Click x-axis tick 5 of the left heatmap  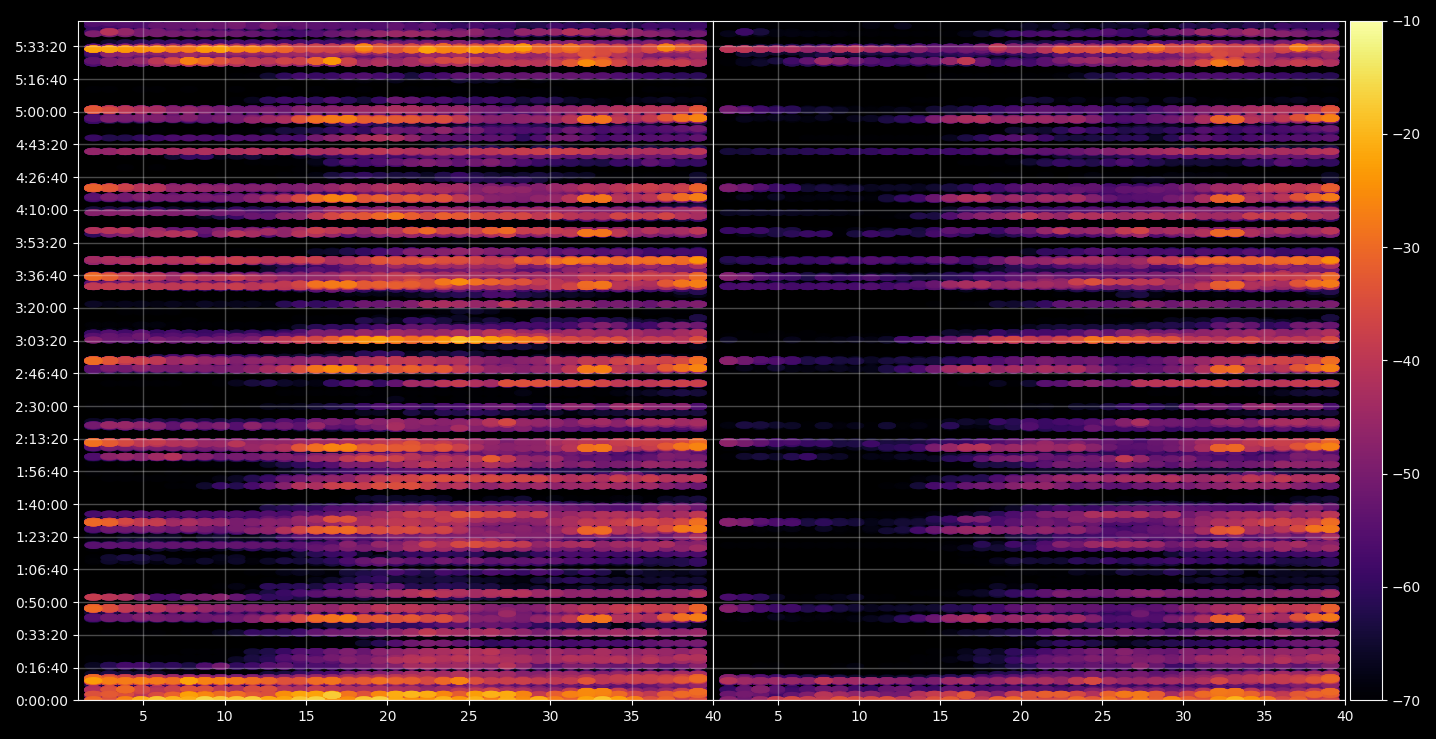[143, 716]
